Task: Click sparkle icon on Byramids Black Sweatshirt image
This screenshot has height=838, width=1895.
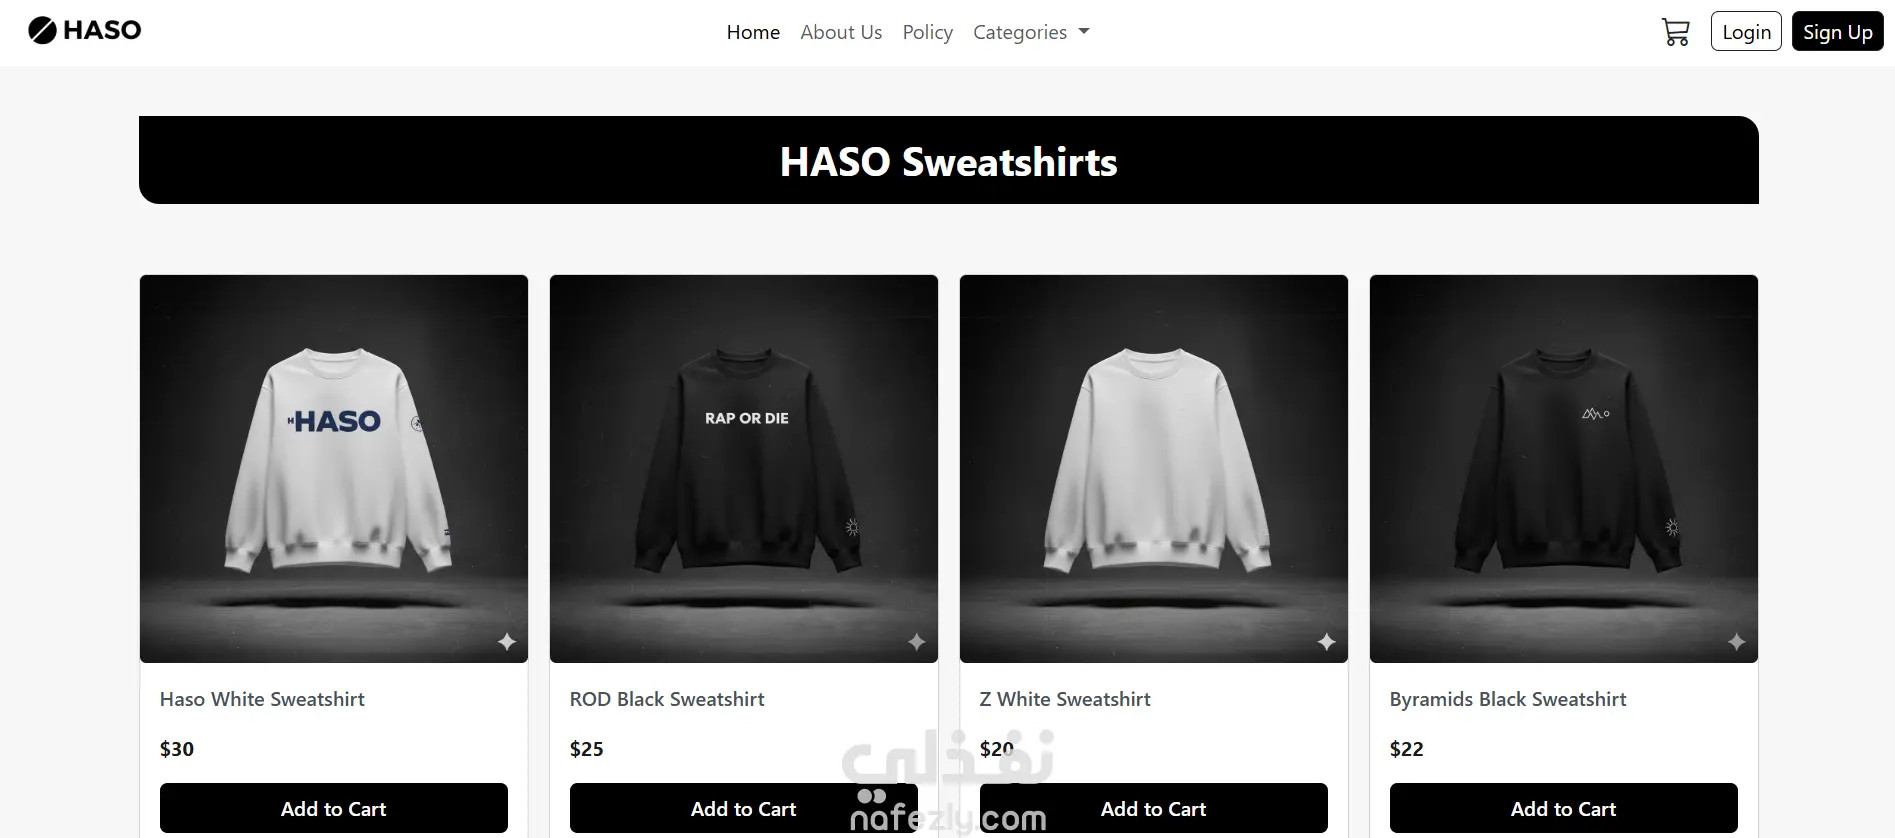Action: pyautogui.click(x=1737, y=642)
